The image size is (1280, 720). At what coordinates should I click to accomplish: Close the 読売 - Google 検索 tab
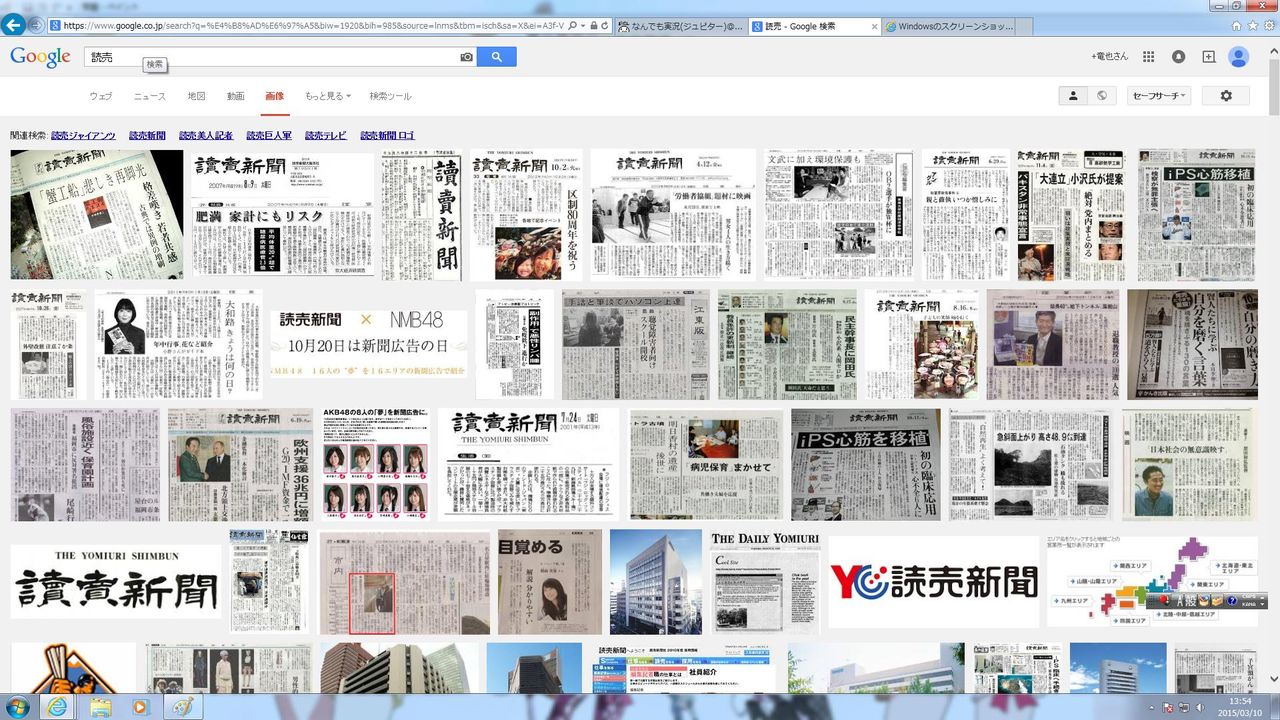875,26
